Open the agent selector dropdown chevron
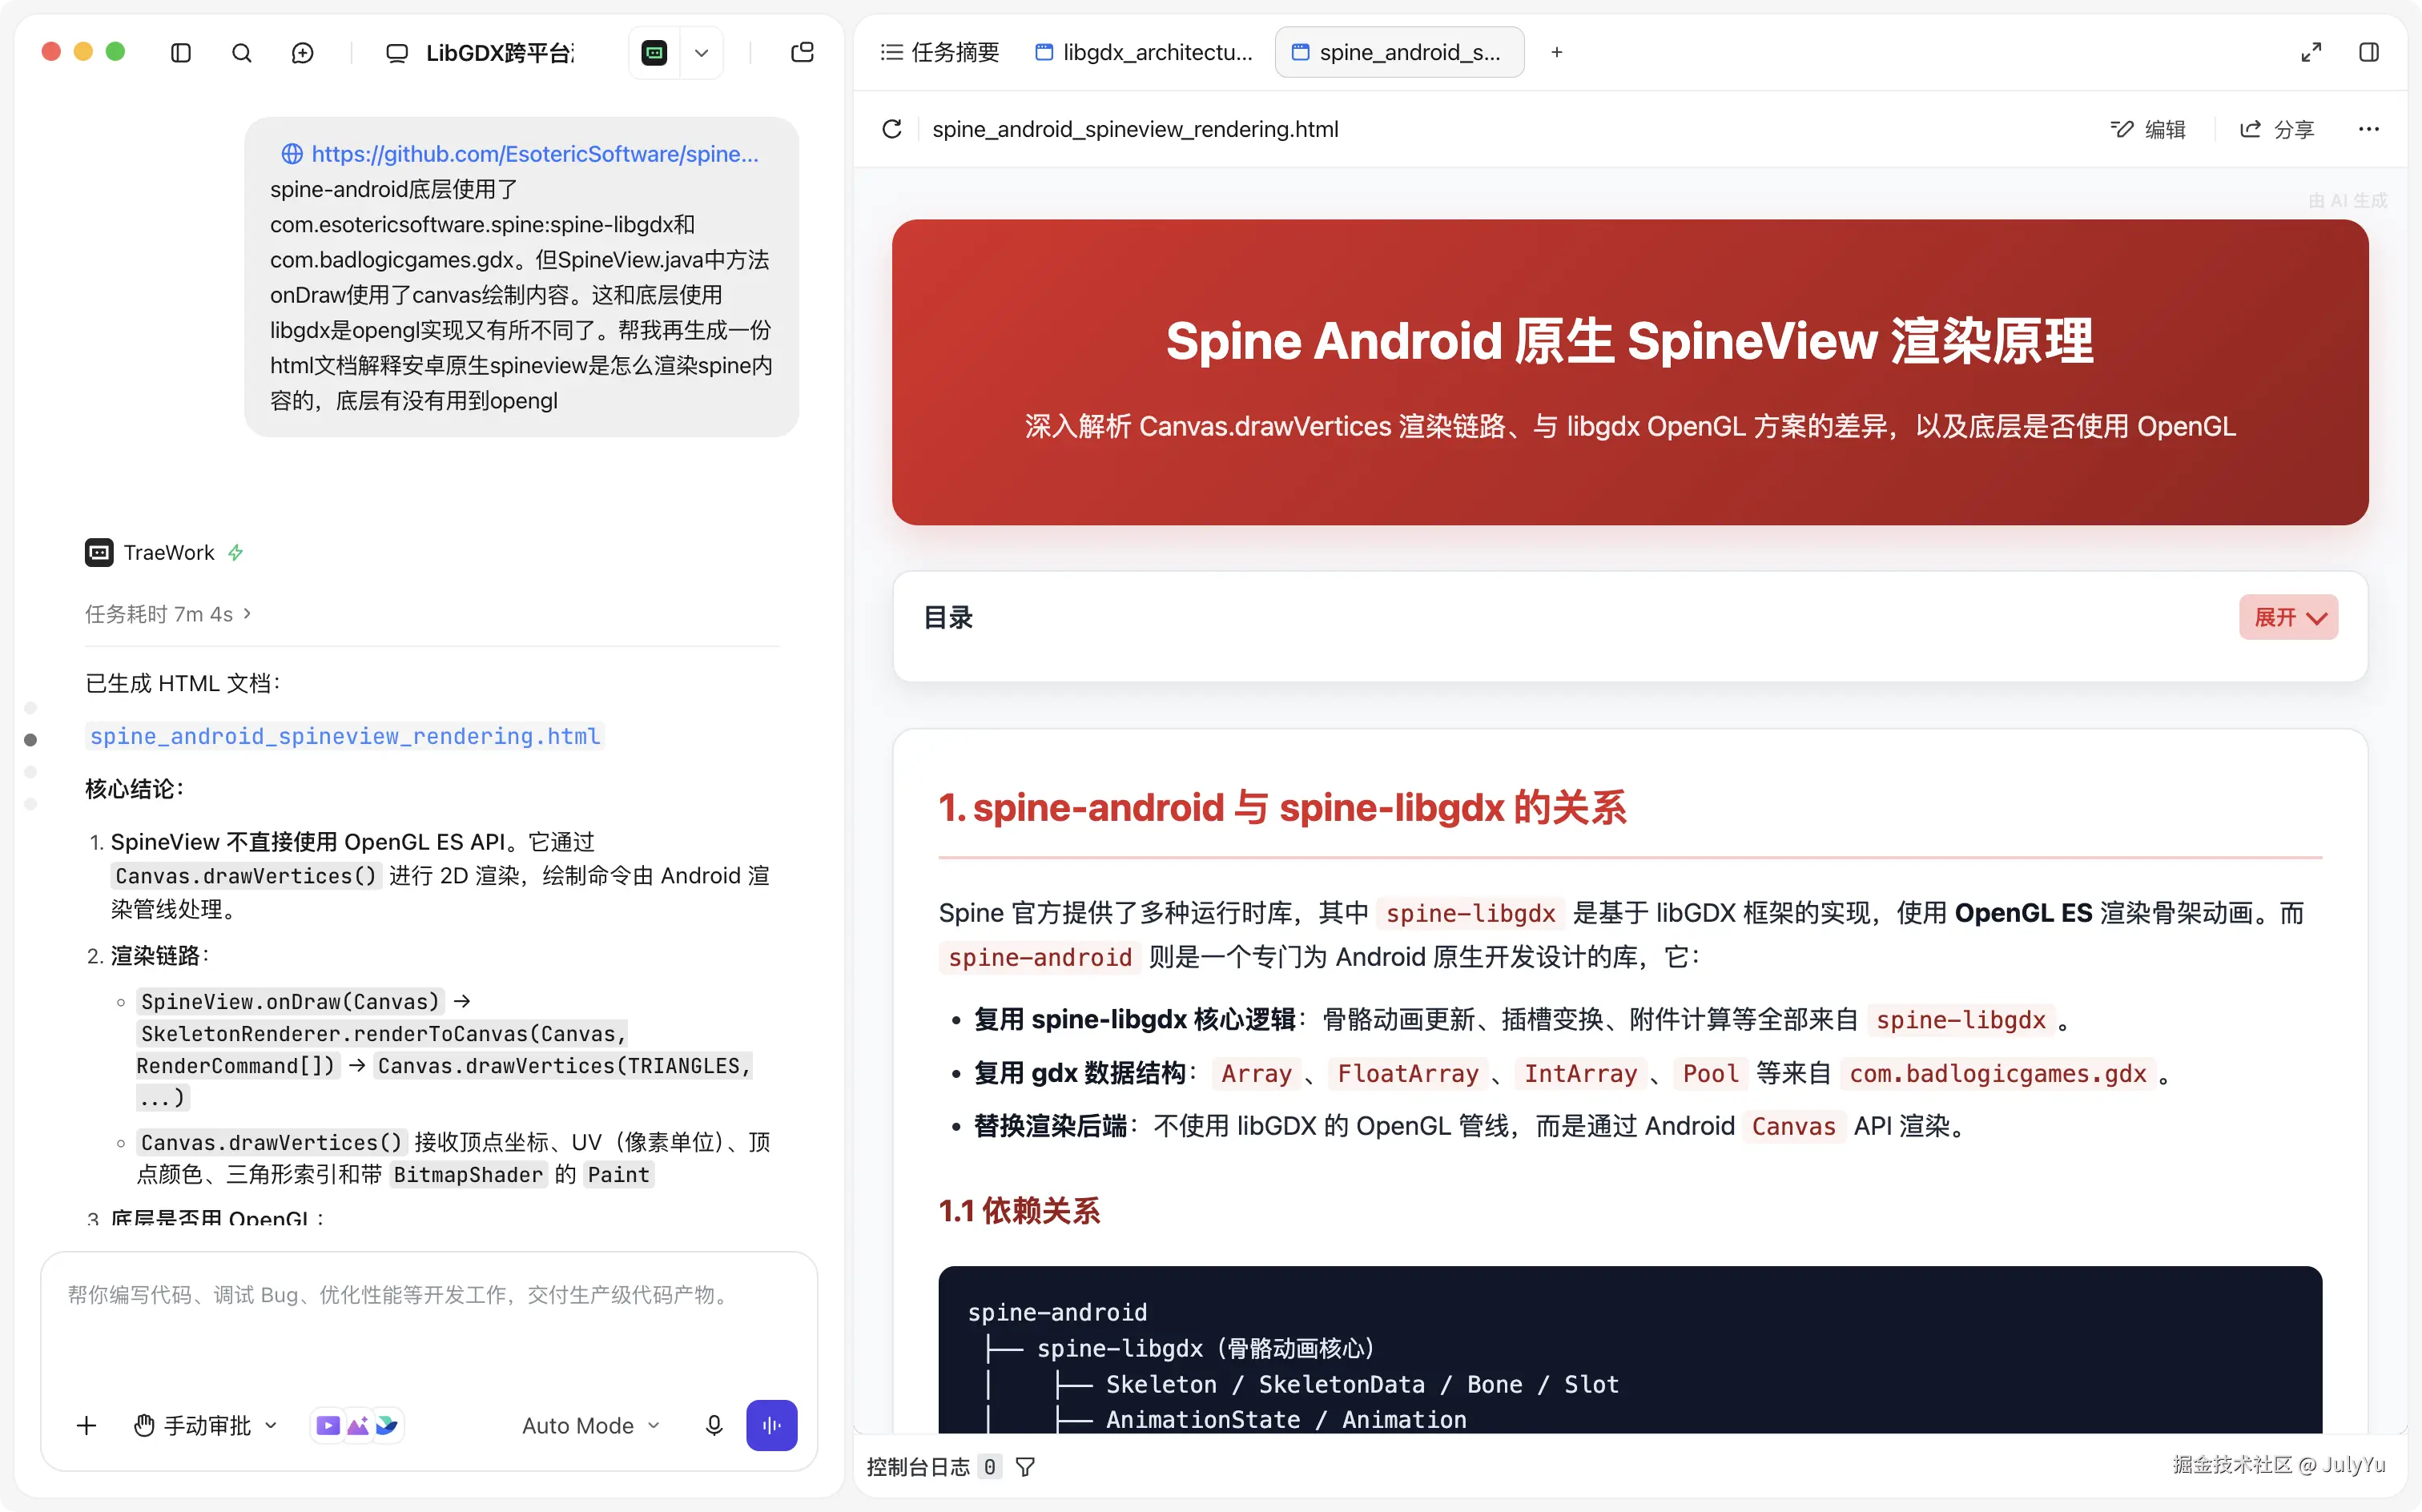Screen dimensions: 2422x1512 click(x=701, y=53)
